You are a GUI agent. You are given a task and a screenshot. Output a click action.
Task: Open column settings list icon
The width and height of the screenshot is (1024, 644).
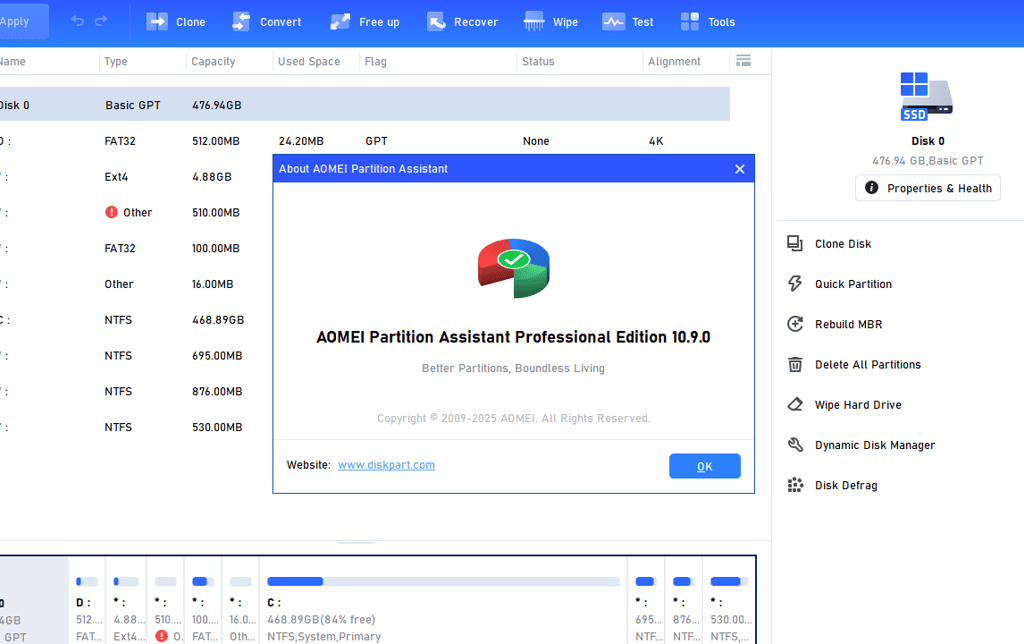743,61
